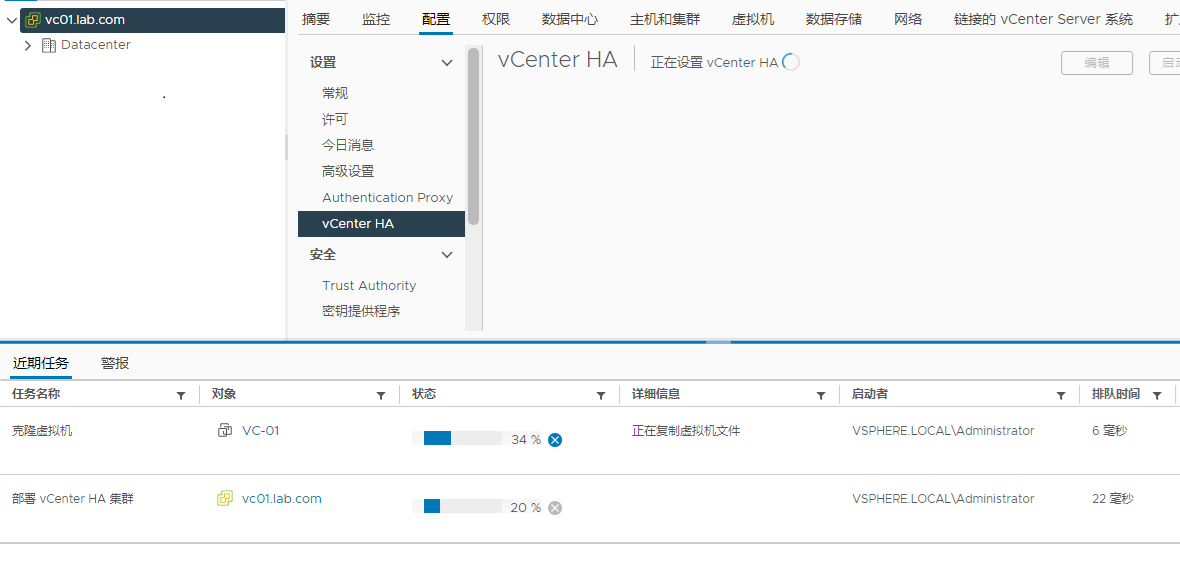
Task: Open the 网络 tab
Action: [908, 20]
